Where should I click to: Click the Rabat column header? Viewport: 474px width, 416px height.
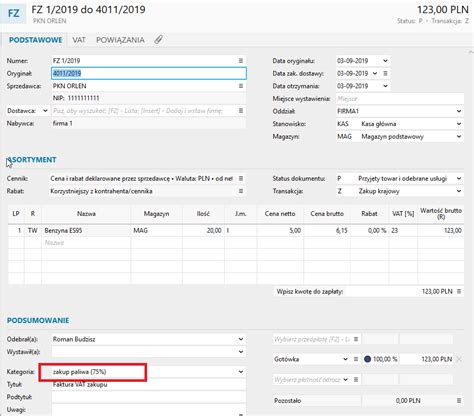(369, 214)
